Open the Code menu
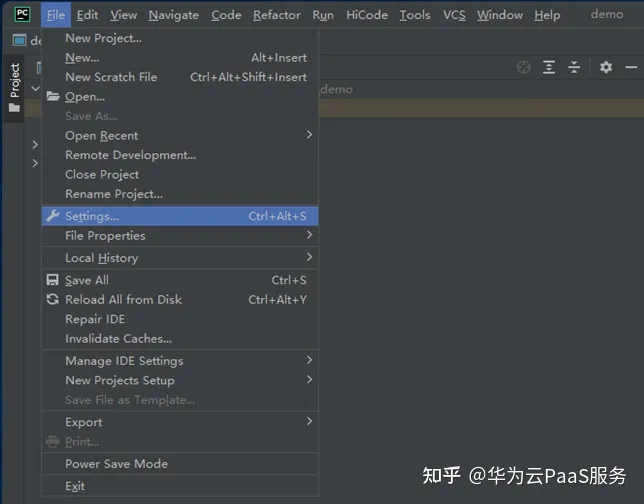 (x=226, y=15)
